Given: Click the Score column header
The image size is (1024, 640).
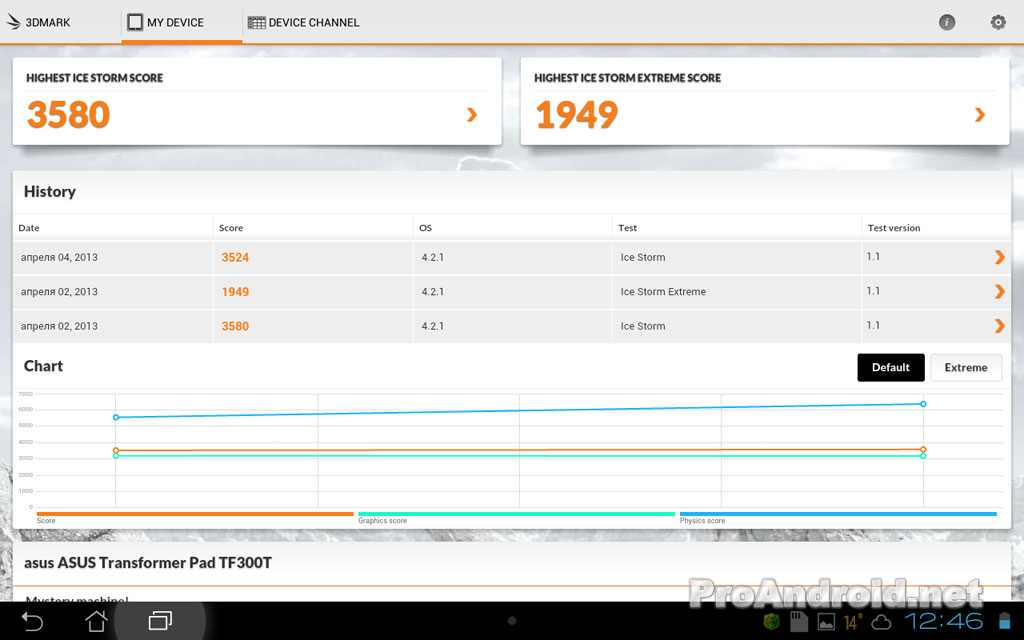Looking at the screenshot, I should click(x=231, y=228).
